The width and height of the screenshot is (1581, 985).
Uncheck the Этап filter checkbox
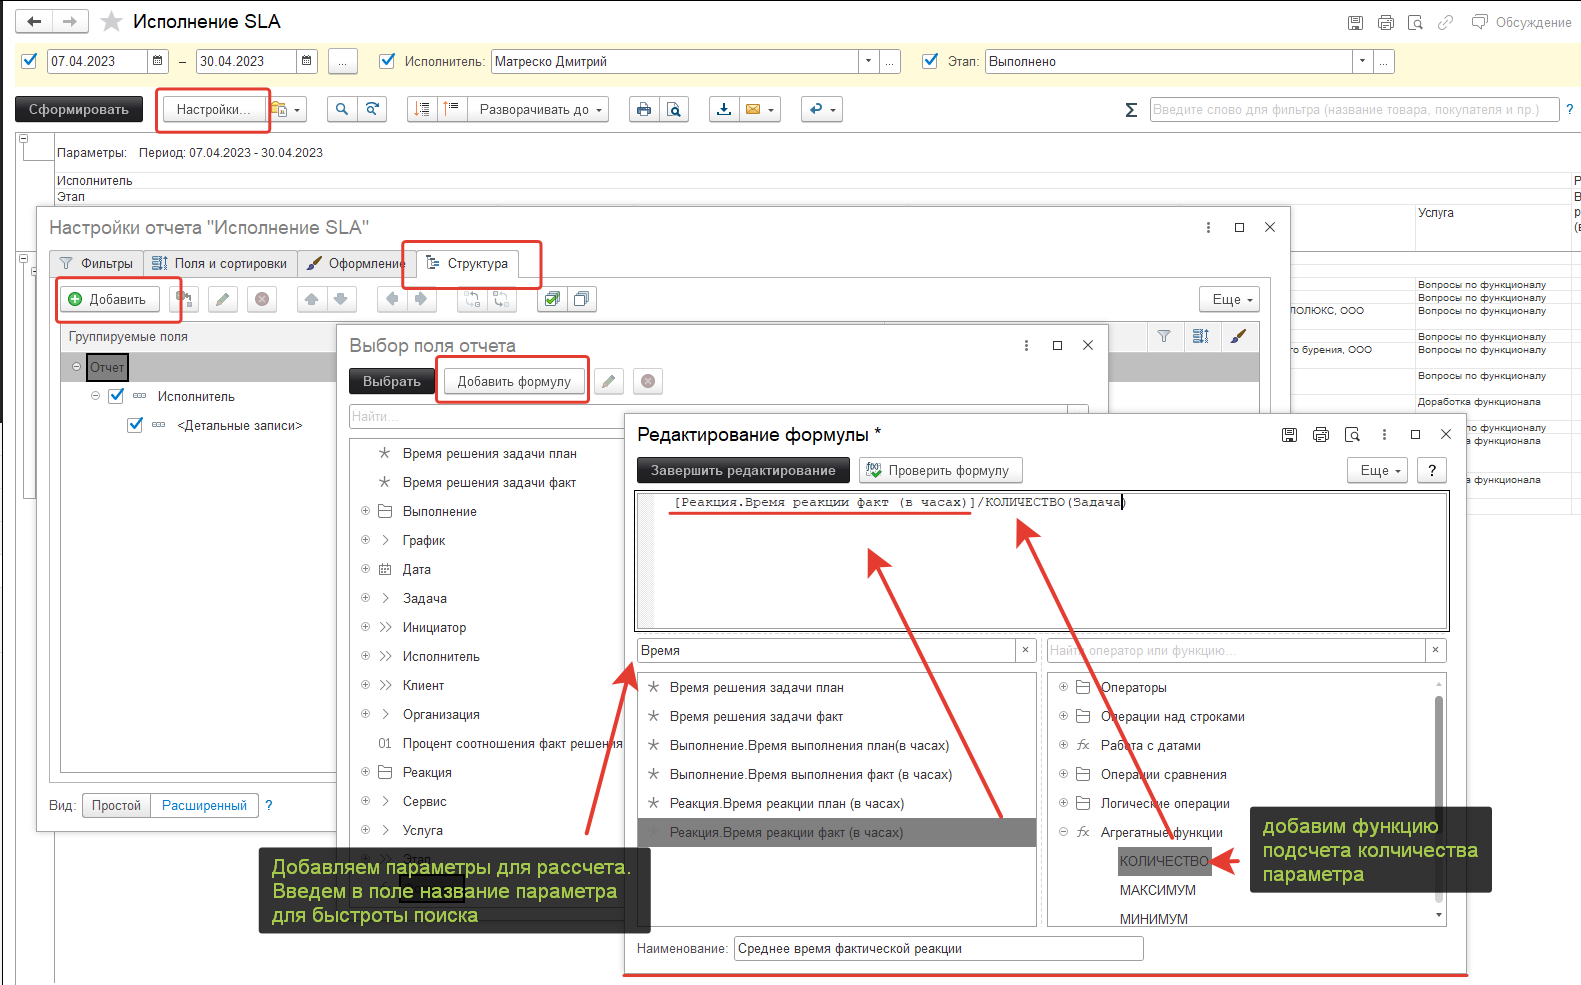point(930,61)
